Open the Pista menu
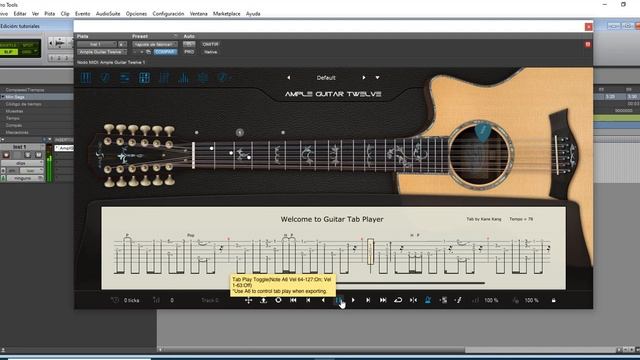Viewport: 640px width, 360px height. (x=50, y=13)
